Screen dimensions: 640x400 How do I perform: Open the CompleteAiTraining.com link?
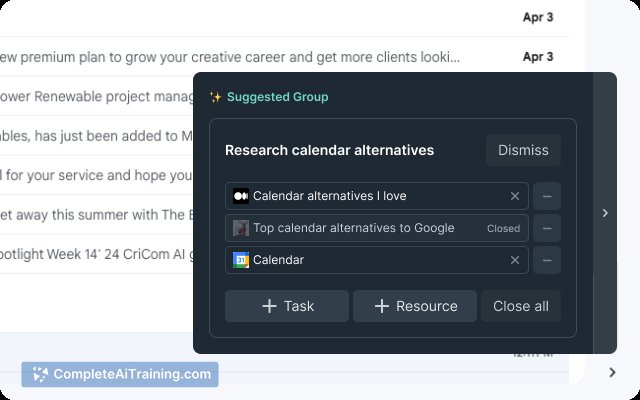(120, 374)
